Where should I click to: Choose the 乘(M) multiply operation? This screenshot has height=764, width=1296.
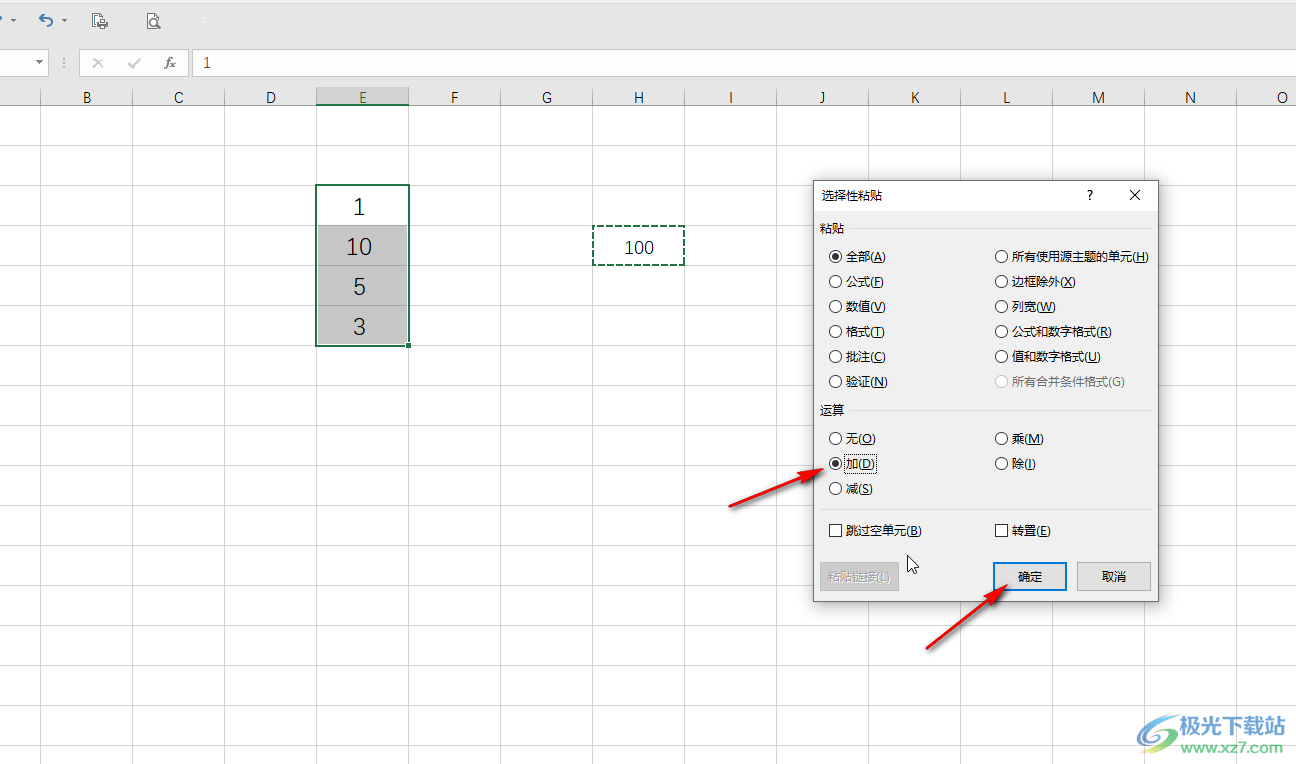pyautogui.click(x=1019, y=439)
